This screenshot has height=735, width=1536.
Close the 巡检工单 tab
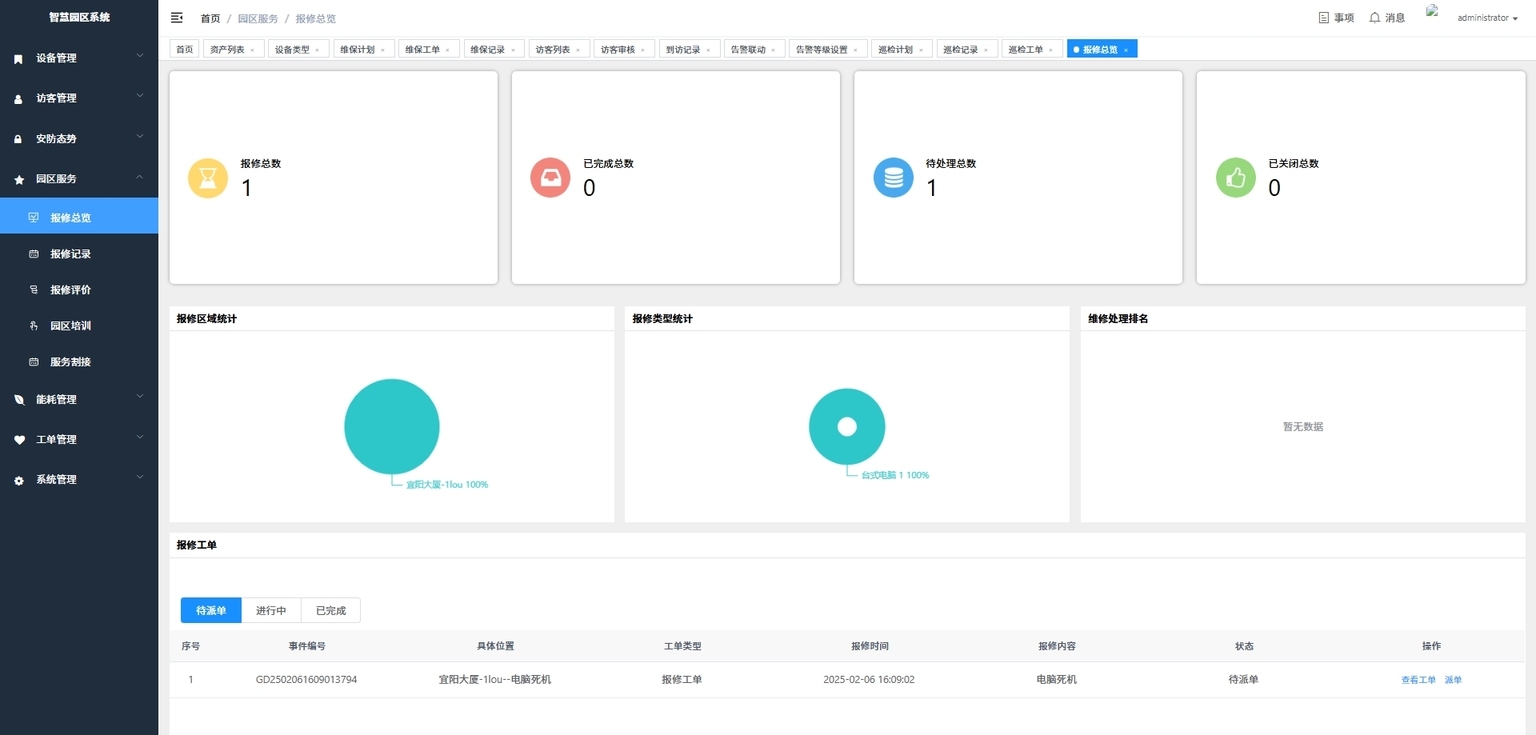[1050, 50]
